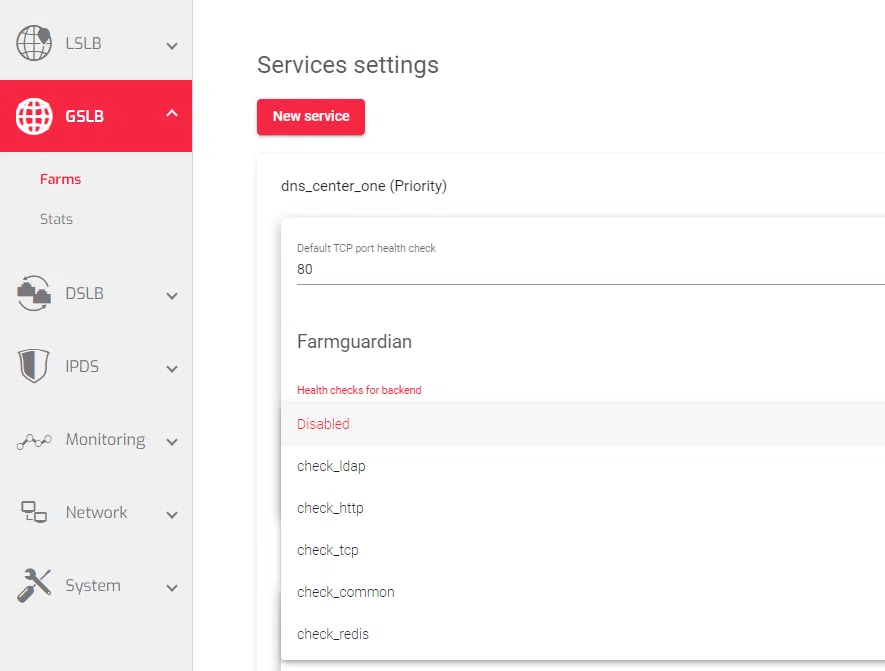Expand the DSLB section arrow
The height and width of the screenshot is (671, 885).
point(172,296)
